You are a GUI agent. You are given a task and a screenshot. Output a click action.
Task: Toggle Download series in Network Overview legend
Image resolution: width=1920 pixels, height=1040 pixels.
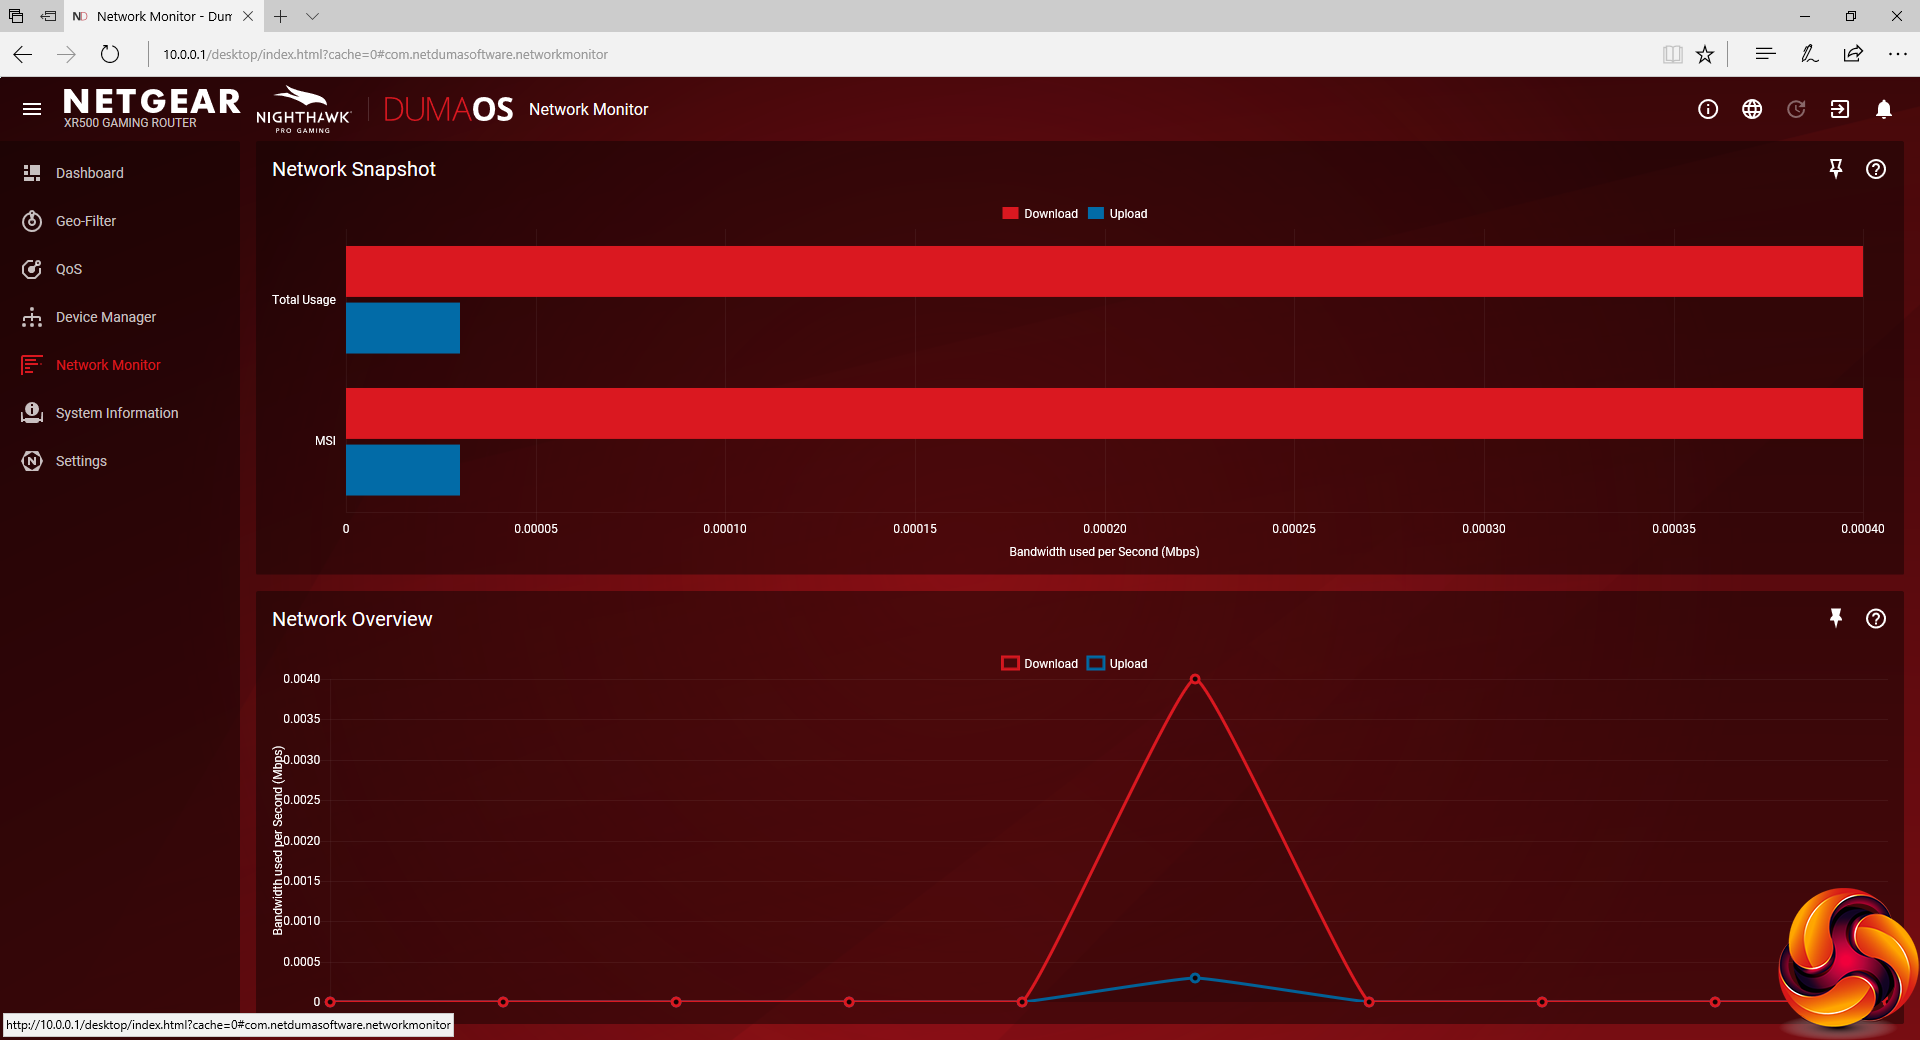(x=1040, y=664)
